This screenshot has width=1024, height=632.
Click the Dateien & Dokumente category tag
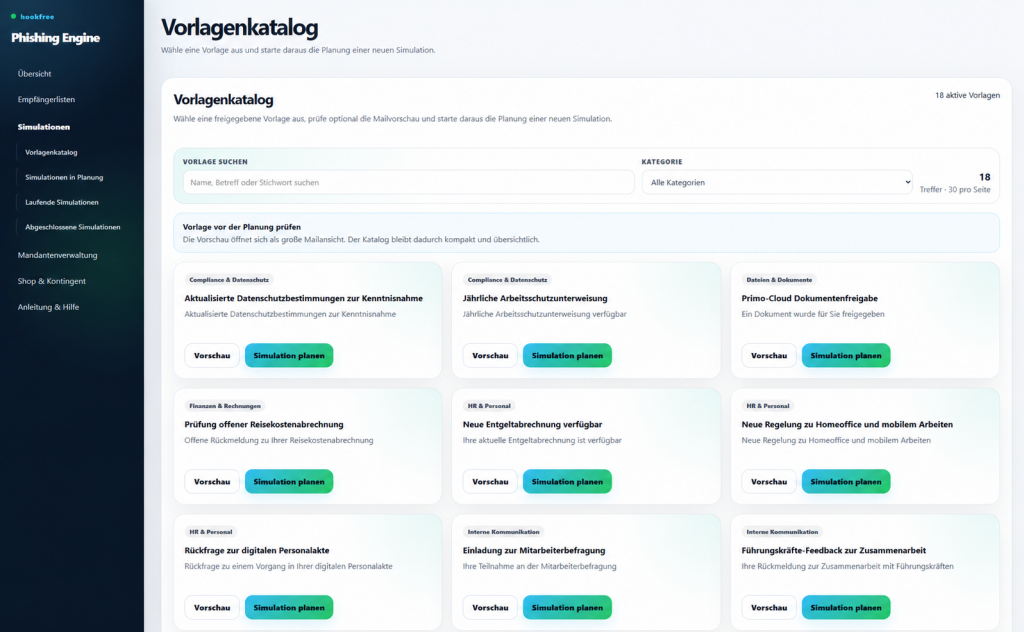[779, 279]
